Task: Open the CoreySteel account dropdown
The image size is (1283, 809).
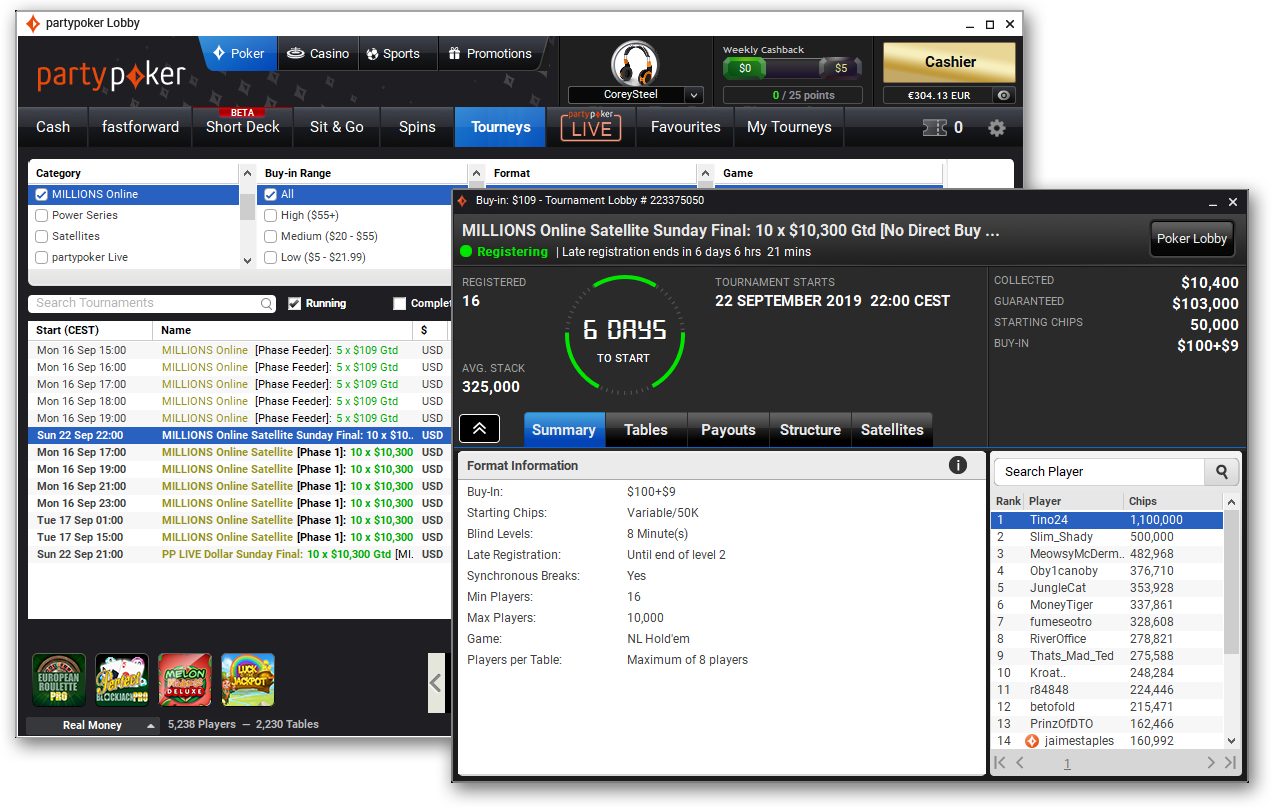Action: (694, 95)
